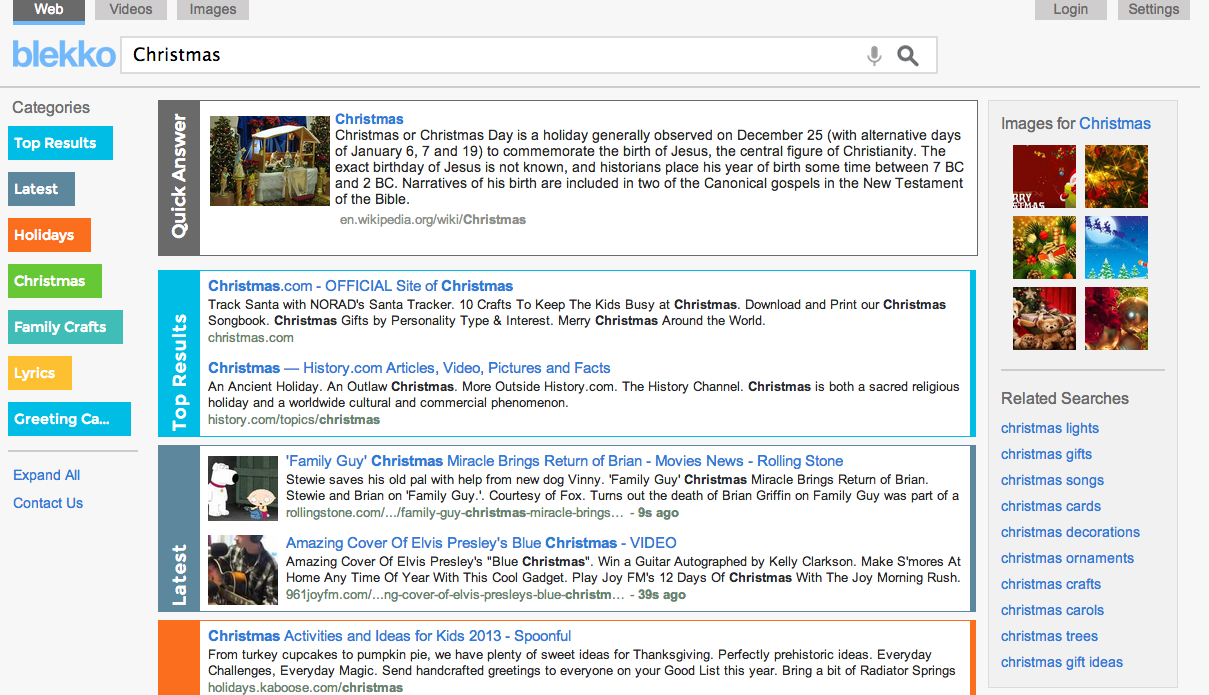This screenshot has width=1209, height=695.
Task: Open the History.com Articles result link
Action: coord(409,368)
